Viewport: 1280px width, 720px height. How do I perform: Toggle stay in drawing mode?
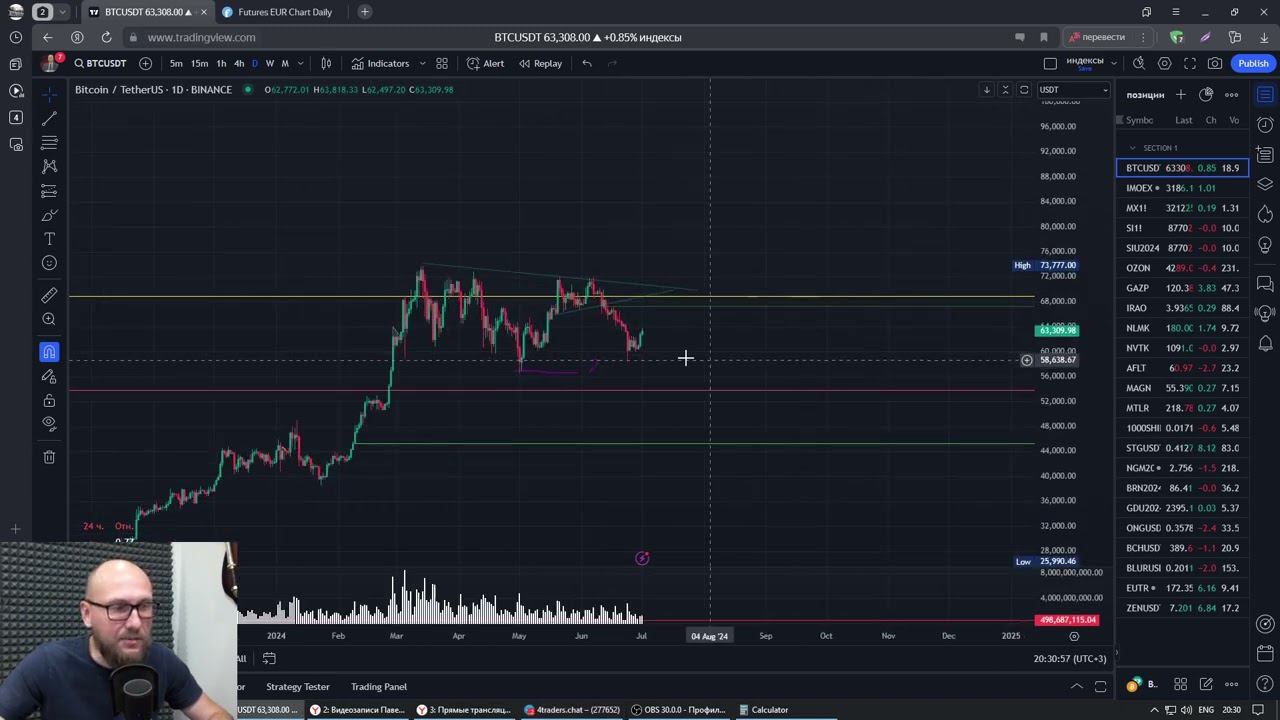click(49, 376)
